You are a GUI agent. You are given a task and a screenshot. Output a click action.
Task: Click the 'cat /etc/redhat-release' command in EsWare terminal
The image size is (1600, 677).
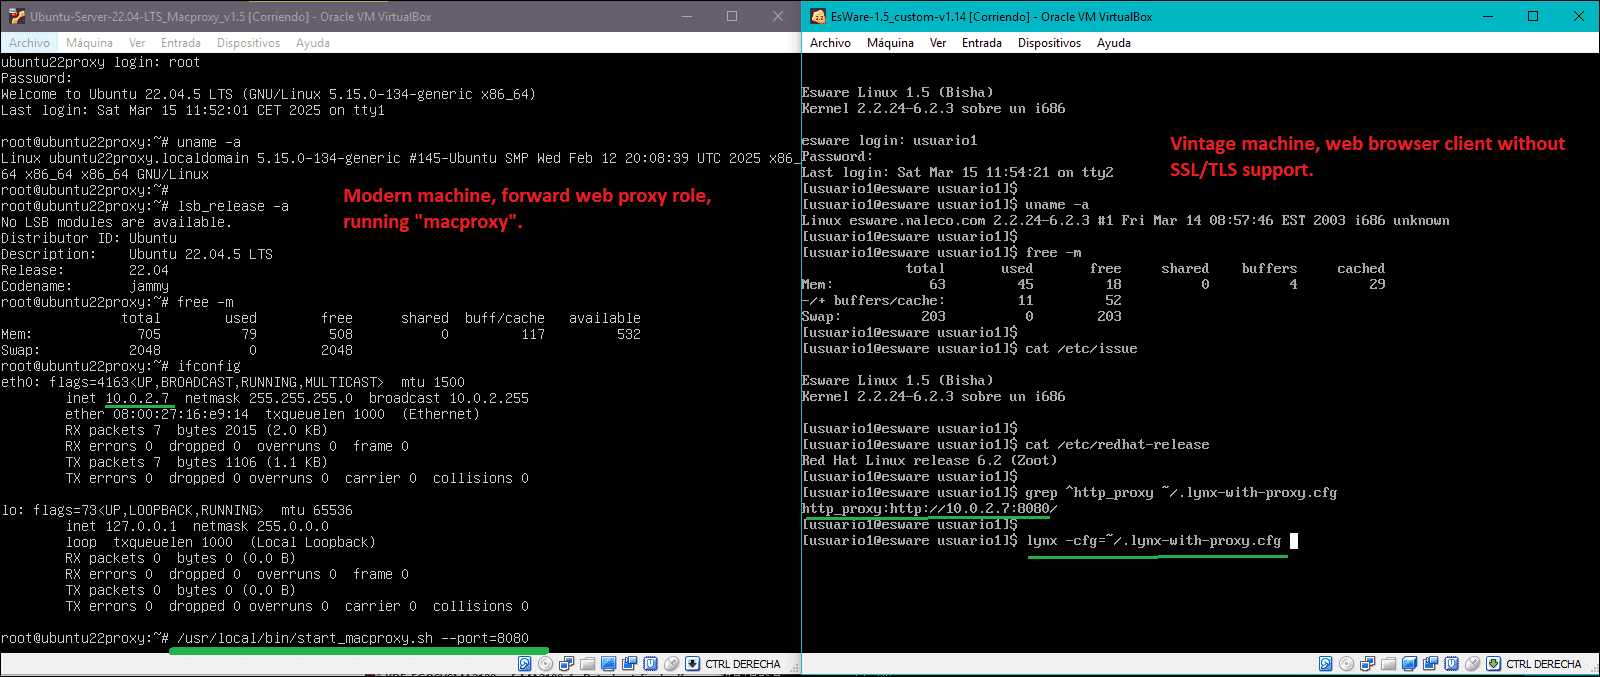(x=1117, y=444)
